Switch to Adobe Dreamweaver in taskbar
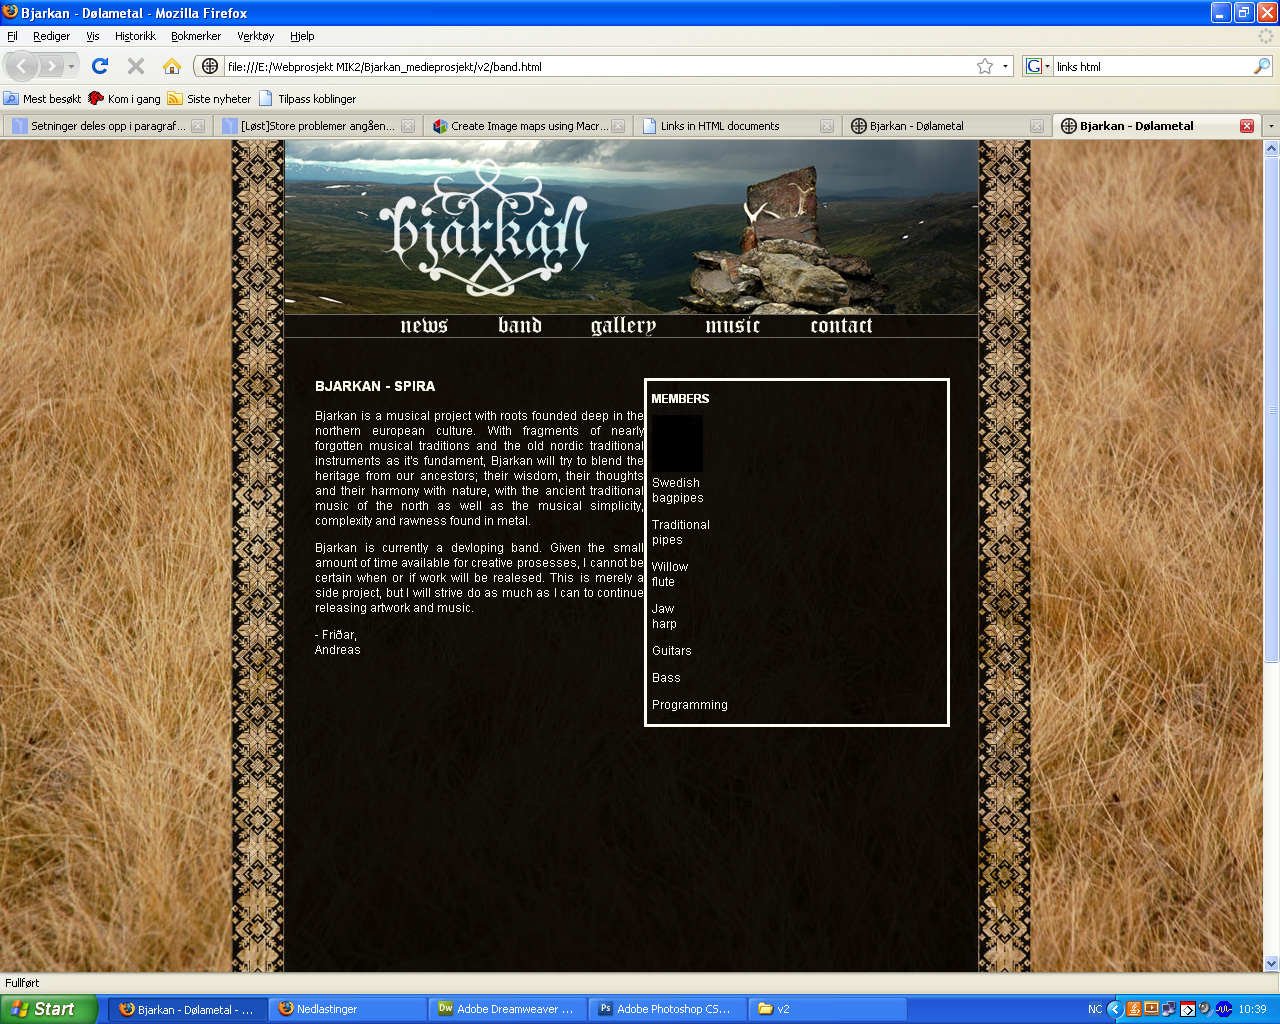The image size is (1280, 1024). 508,1009
